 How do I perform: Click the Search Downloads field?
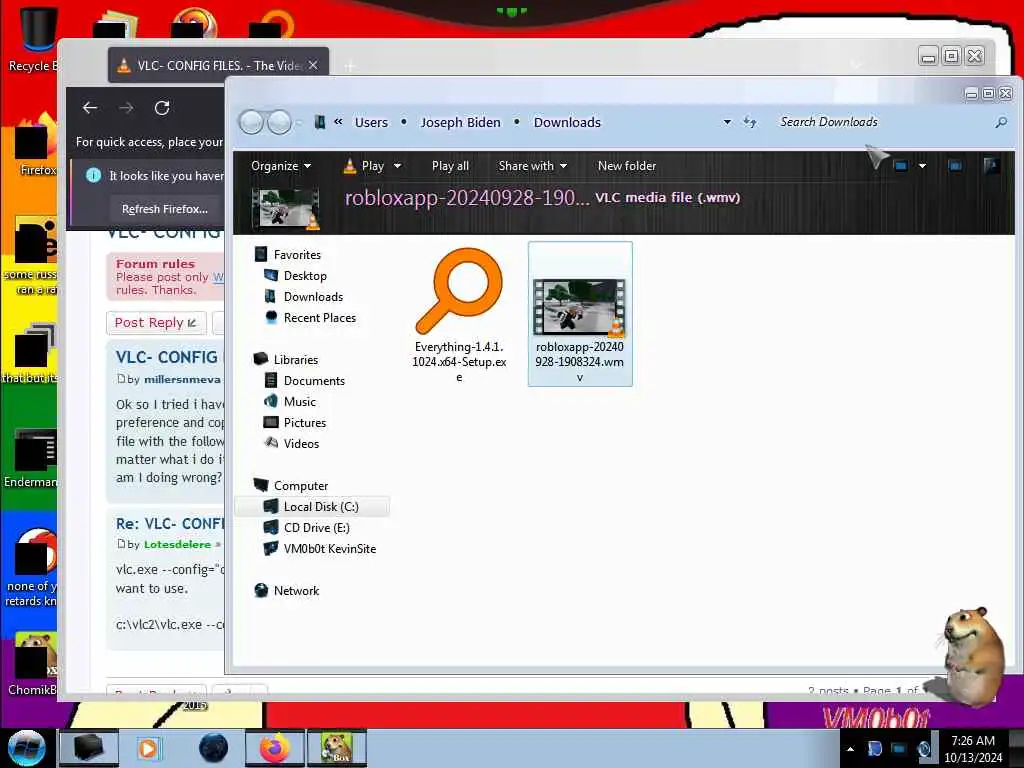[x=885, y=122]
